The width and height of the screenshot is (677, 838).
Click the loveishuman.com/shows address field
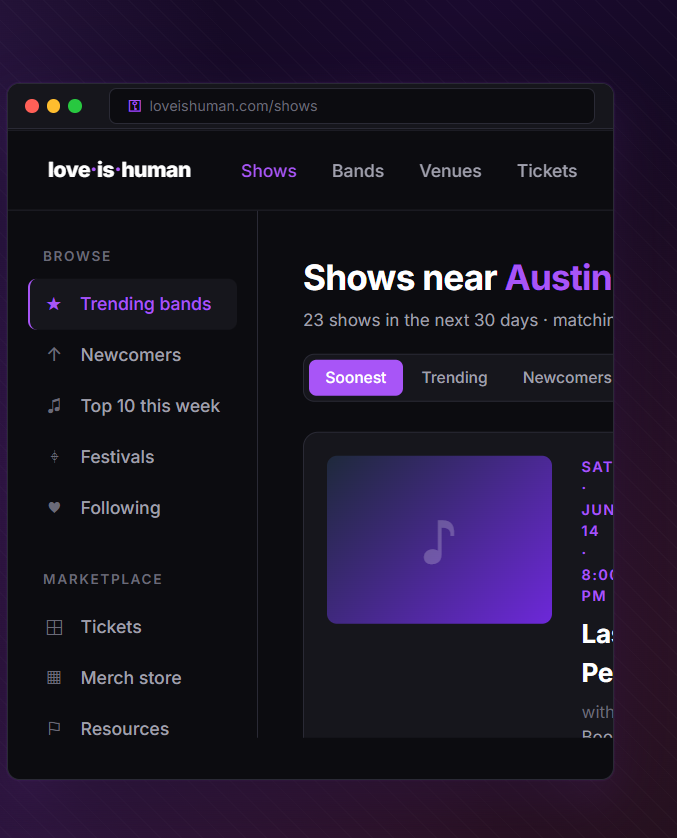tap(352, 106)
